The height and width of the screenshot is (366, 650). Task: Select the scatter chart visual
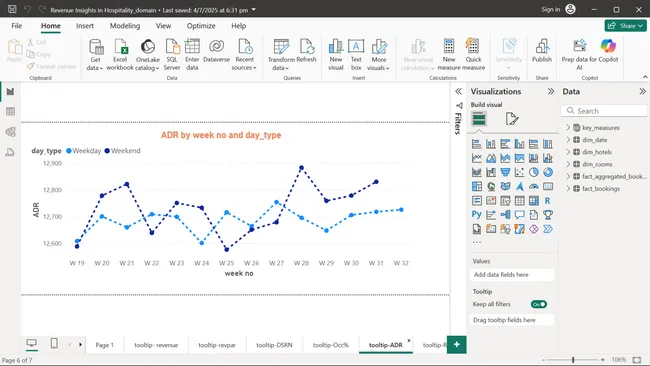519,172
